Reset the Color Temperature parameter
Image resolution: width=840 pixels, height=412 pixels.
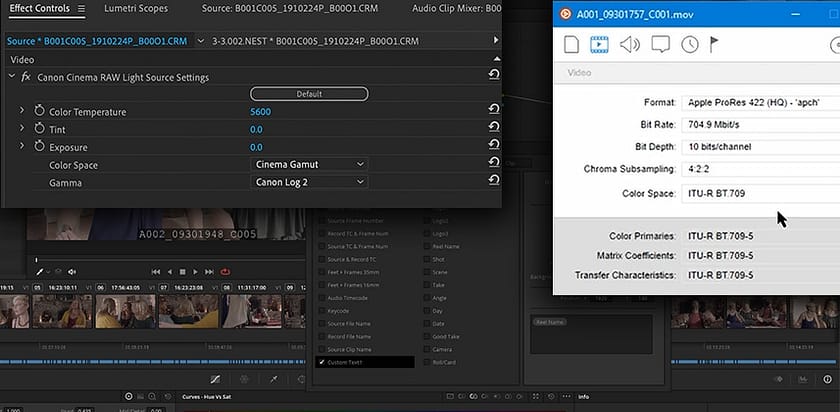(x=494, y=109)
